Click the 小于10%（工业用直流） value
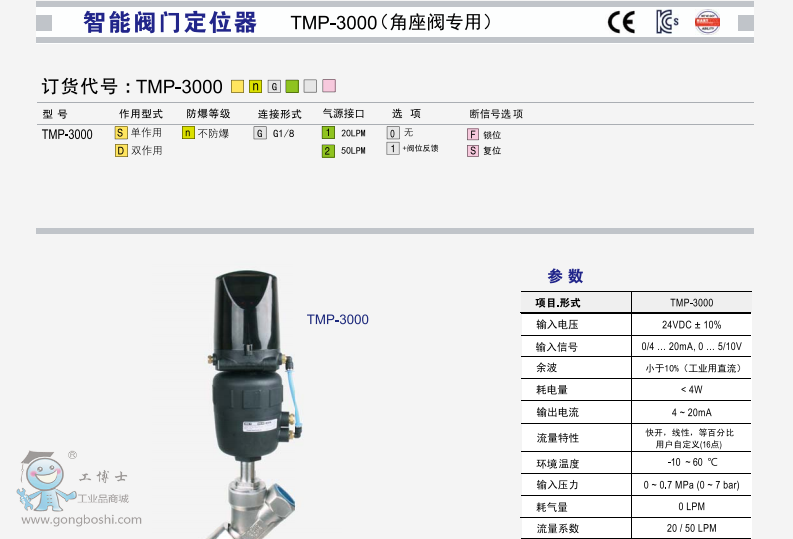Screen dimensions: 793x539 coord(693,368)
